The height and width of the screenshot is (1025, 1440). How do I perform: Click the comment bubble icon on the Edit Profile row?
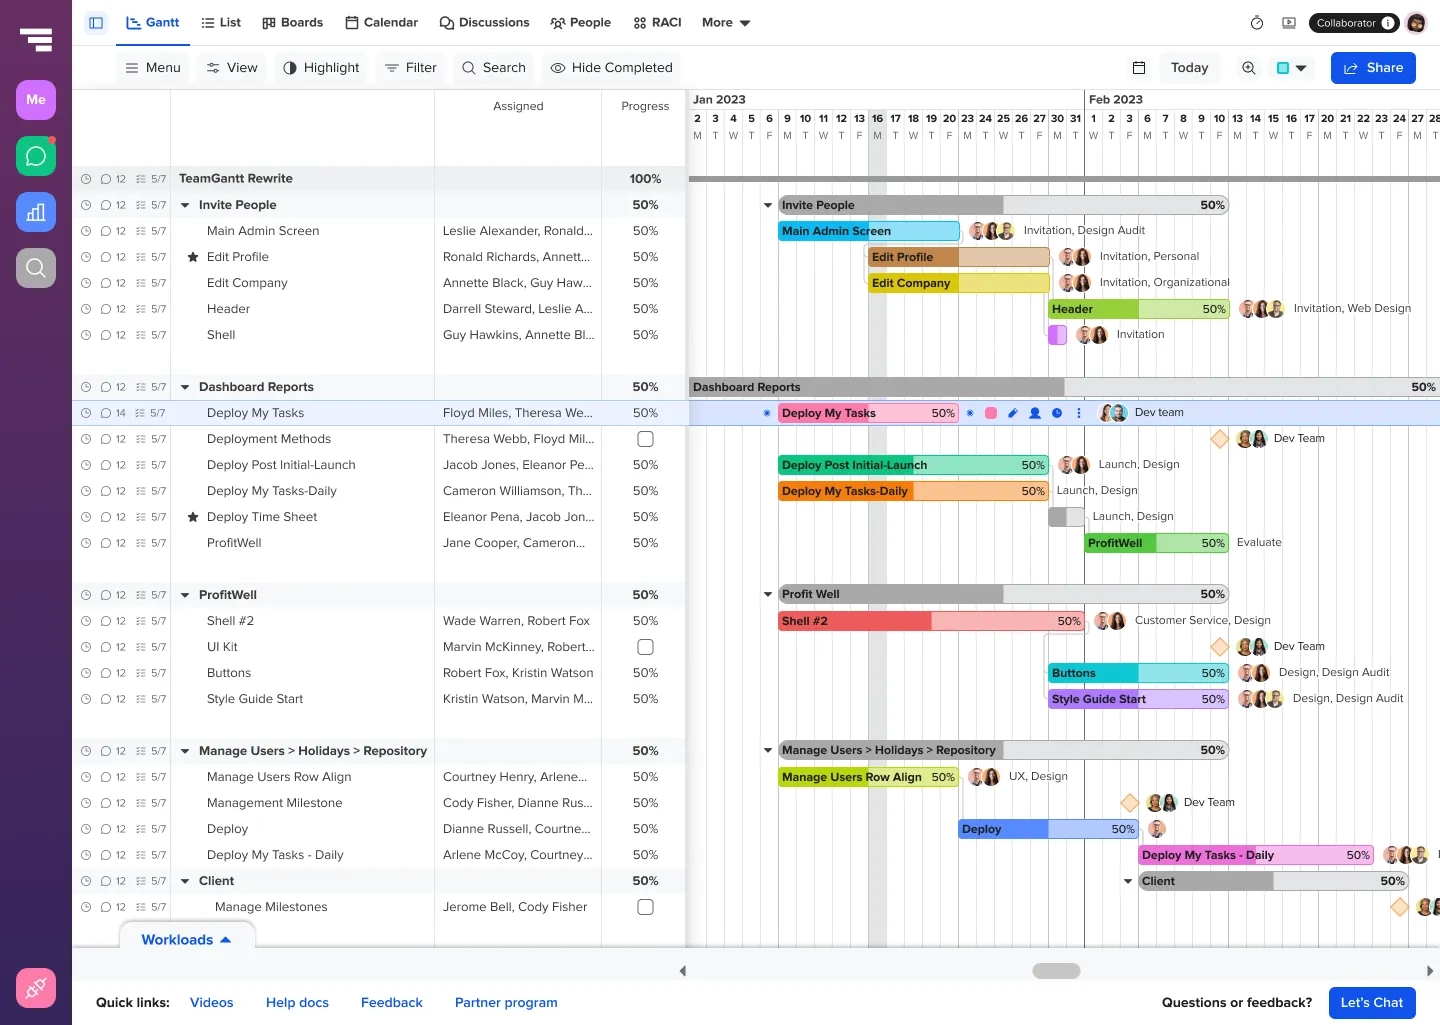[107, 257]
